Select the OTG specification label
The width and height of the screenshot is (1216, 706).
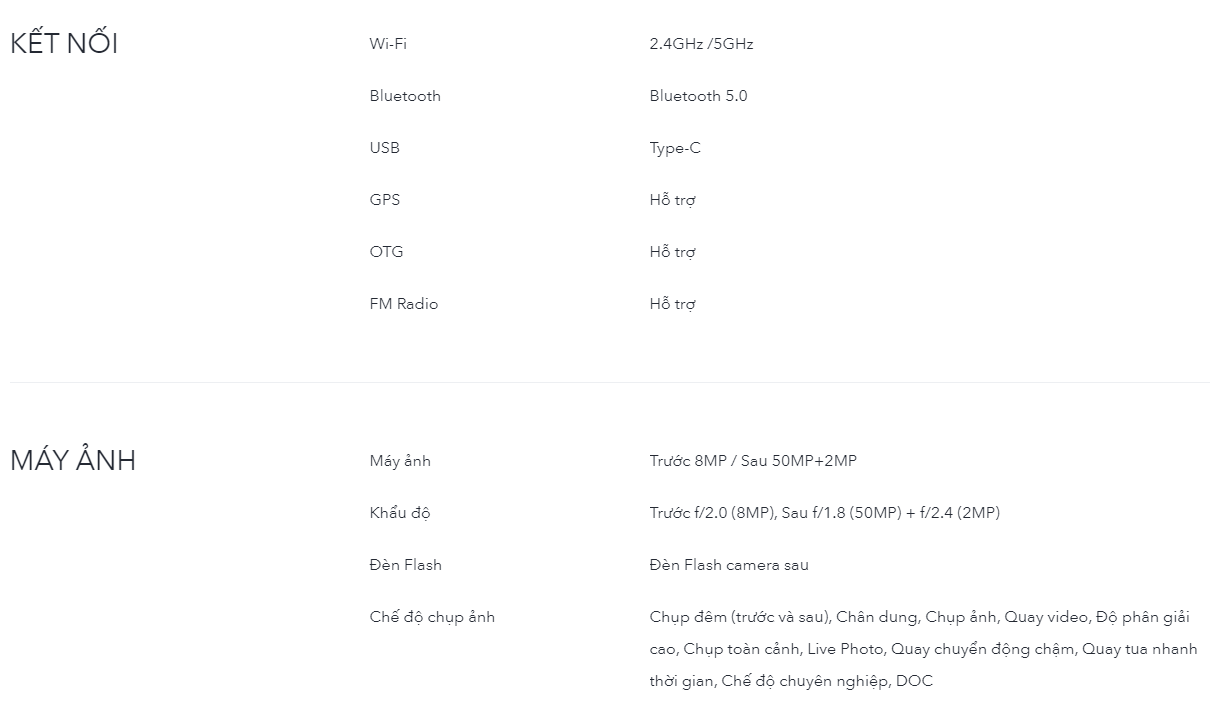[386, 252]
